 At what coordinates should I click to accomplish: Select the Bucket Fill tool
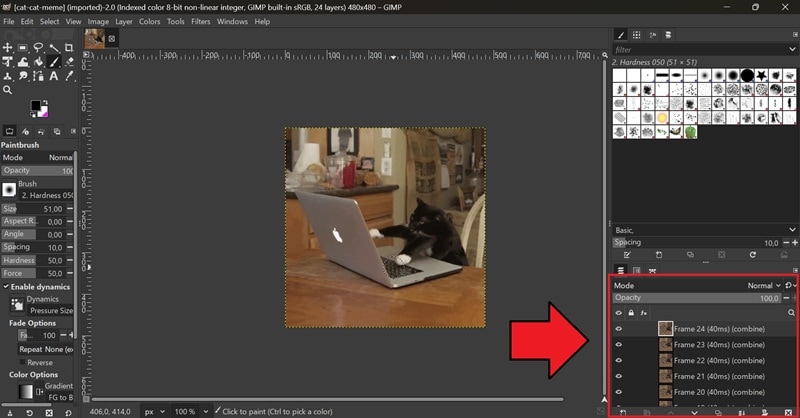pos(38,62)
